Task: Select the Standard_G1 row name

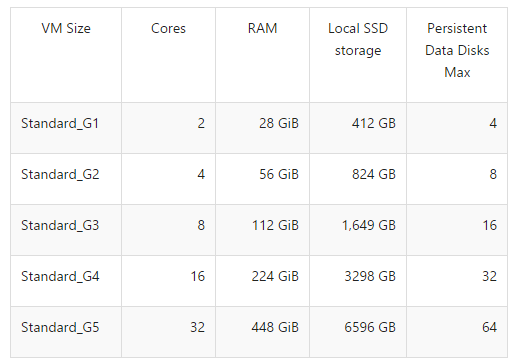Action: [60, 124]
